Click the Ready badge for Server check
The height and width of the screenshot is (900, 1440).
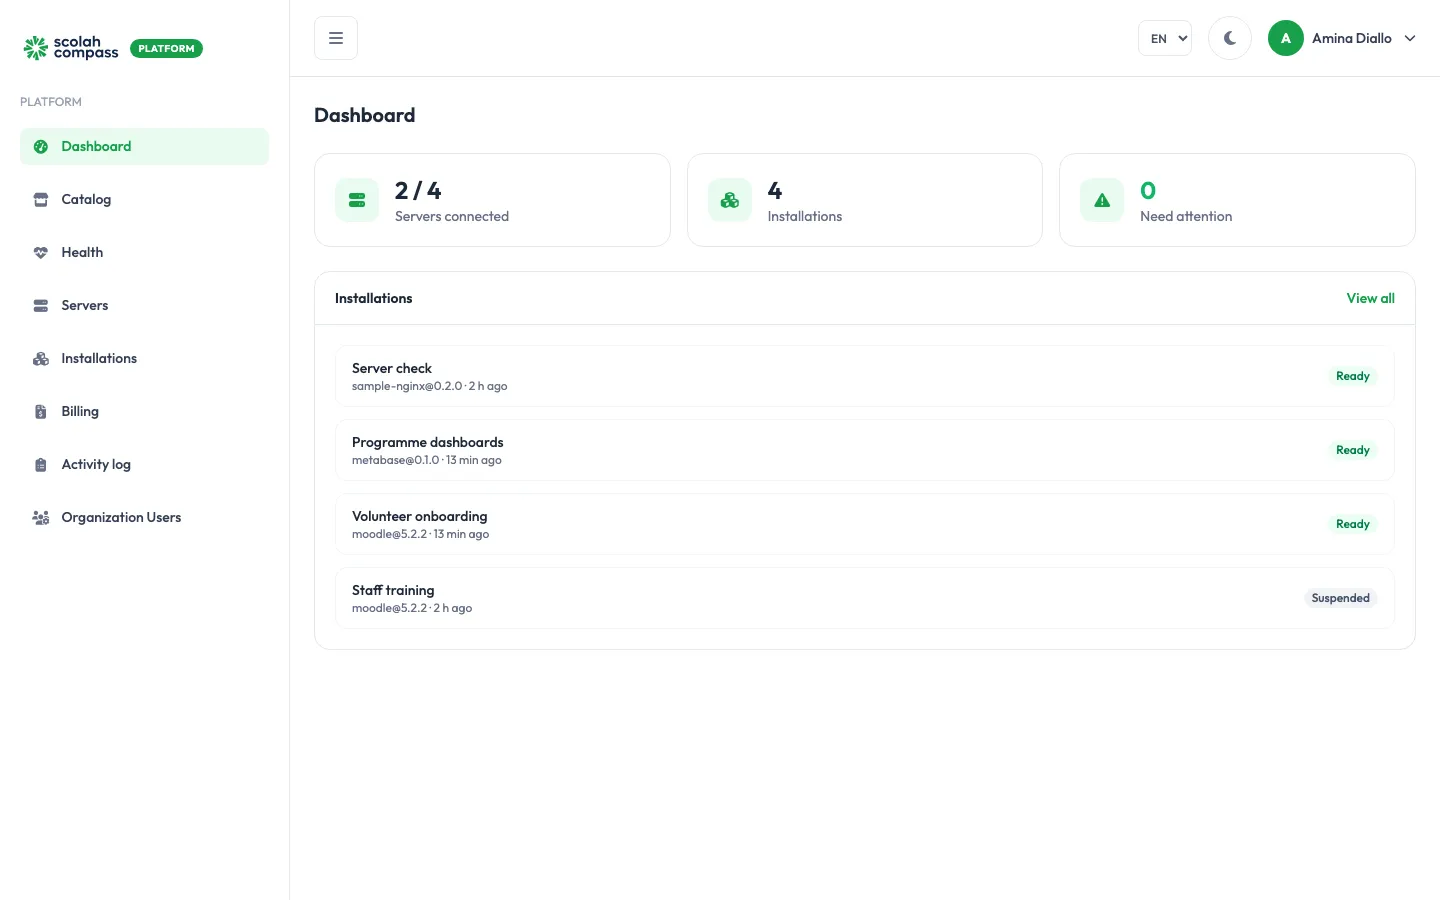1353,376
